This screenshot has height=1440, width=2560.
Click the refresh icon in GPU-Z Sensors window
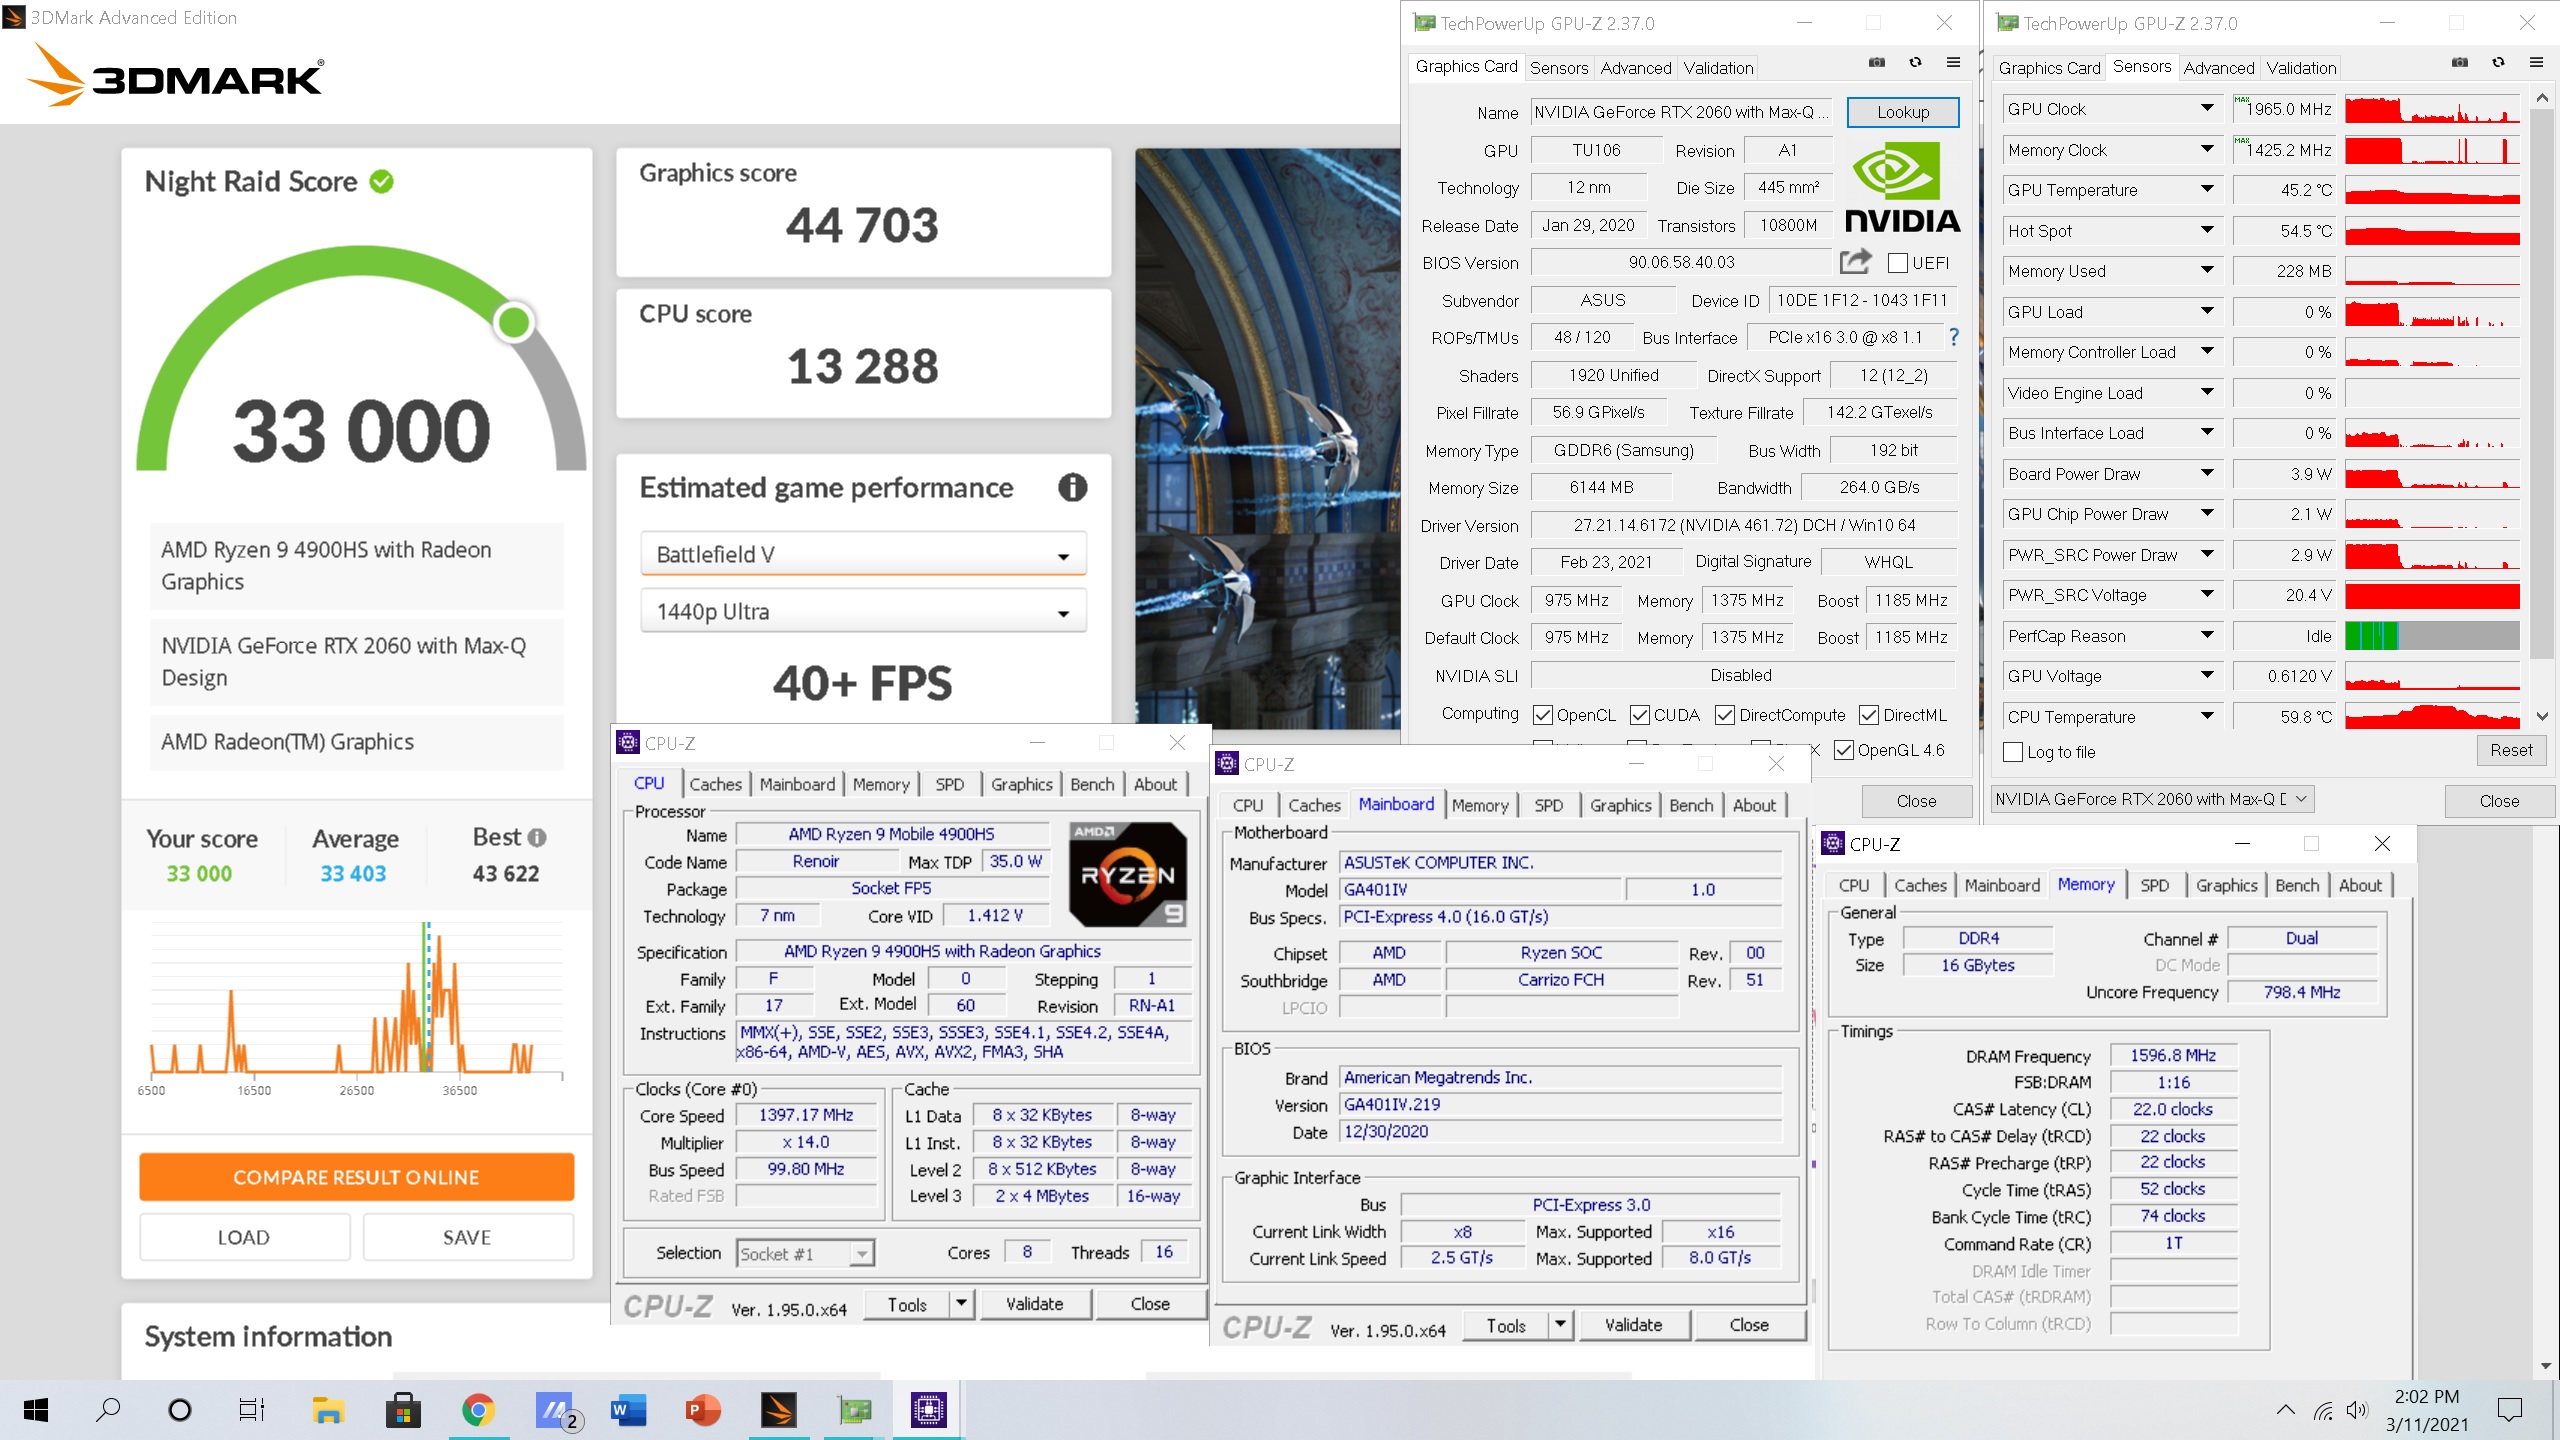pos(2498,63)
